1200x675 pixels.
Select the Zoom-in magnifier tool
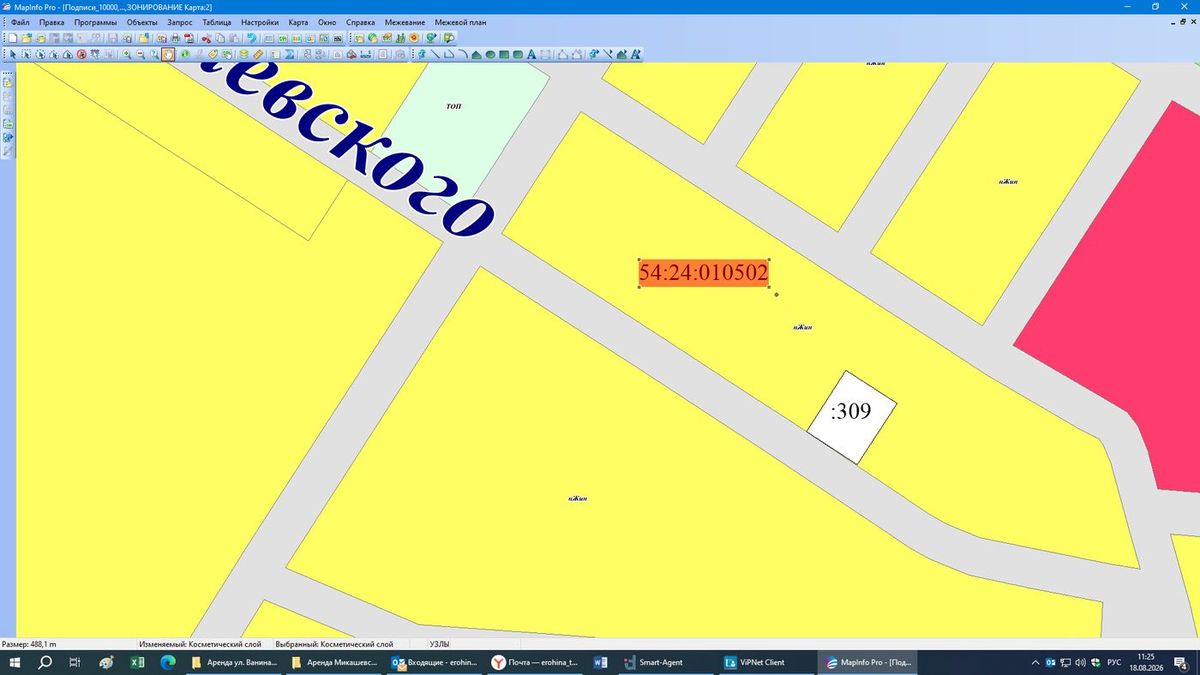127,54
